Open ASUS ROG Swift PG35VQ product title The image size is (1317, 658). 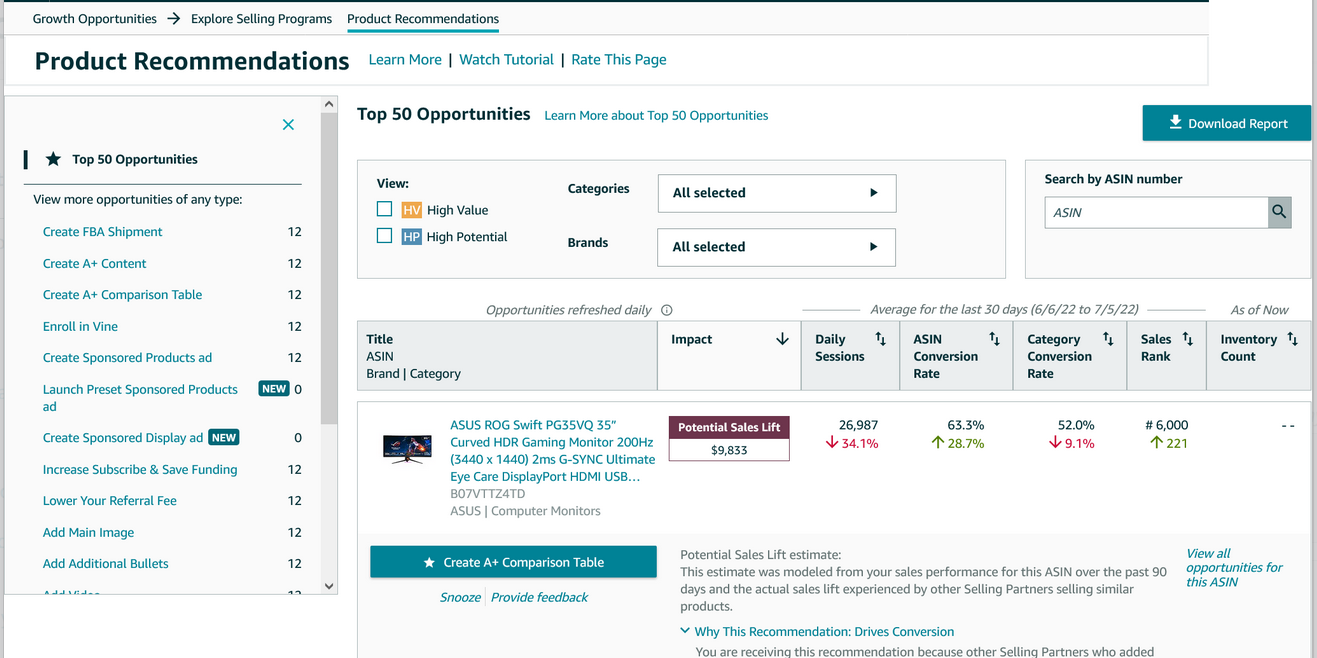(553, 451)
